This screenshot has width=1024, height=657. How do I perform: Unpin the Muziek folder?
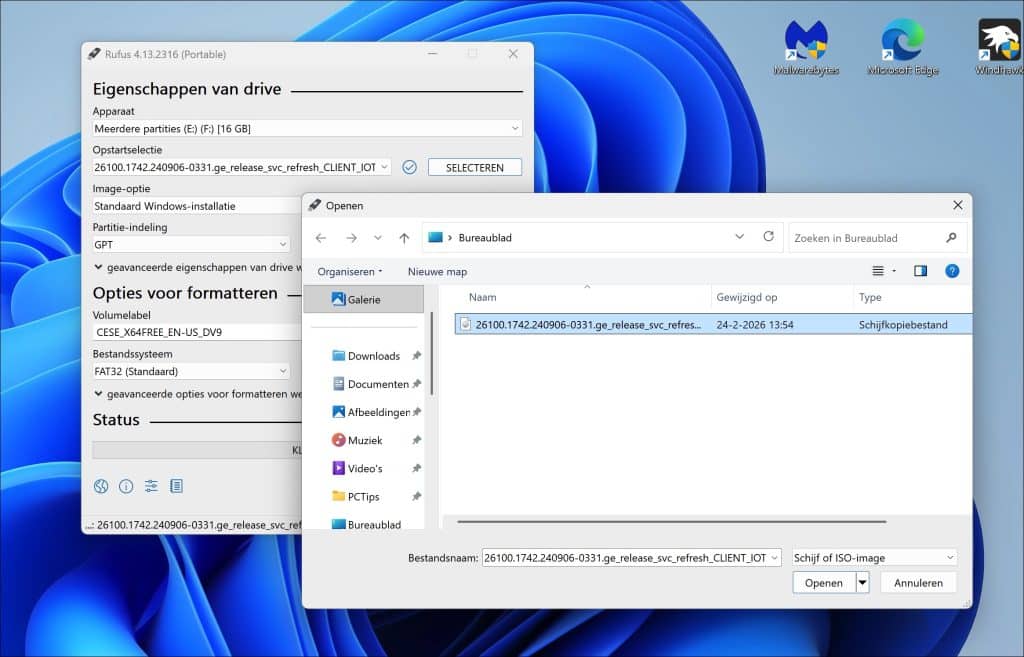(x=414, y=440)
